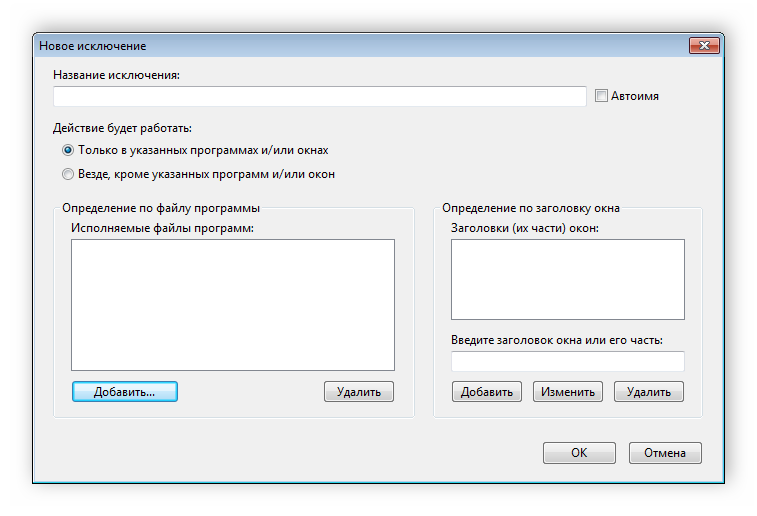The image size is (757, 516).
Task: Enable the 'Автоимя' checkbox
Action: click(x=601, y=96)
